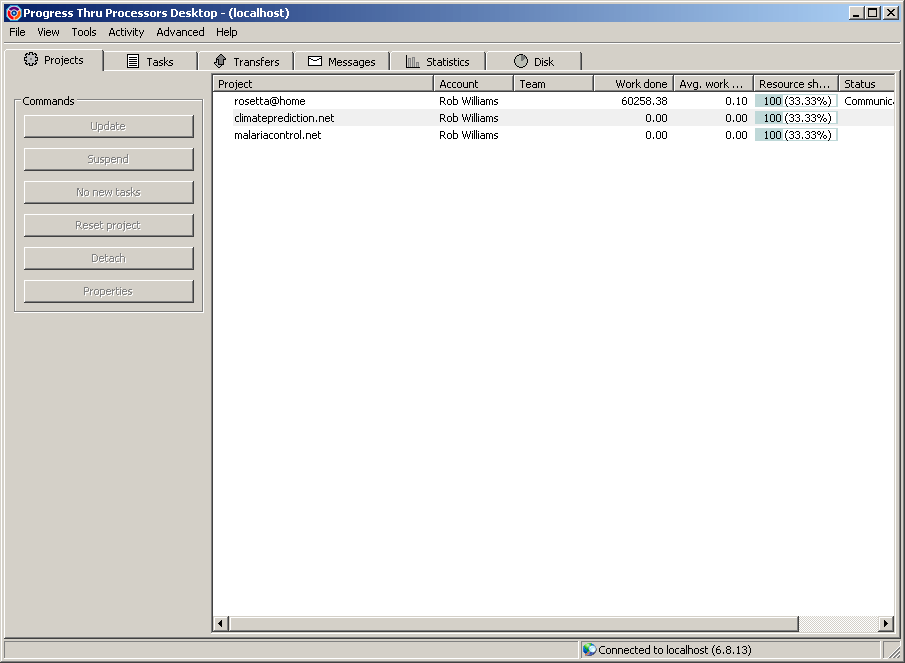This screenshot has width=905, height=663.
Task: Click the horizontal scrollbar right arrow
Action: tap(887, 623)
